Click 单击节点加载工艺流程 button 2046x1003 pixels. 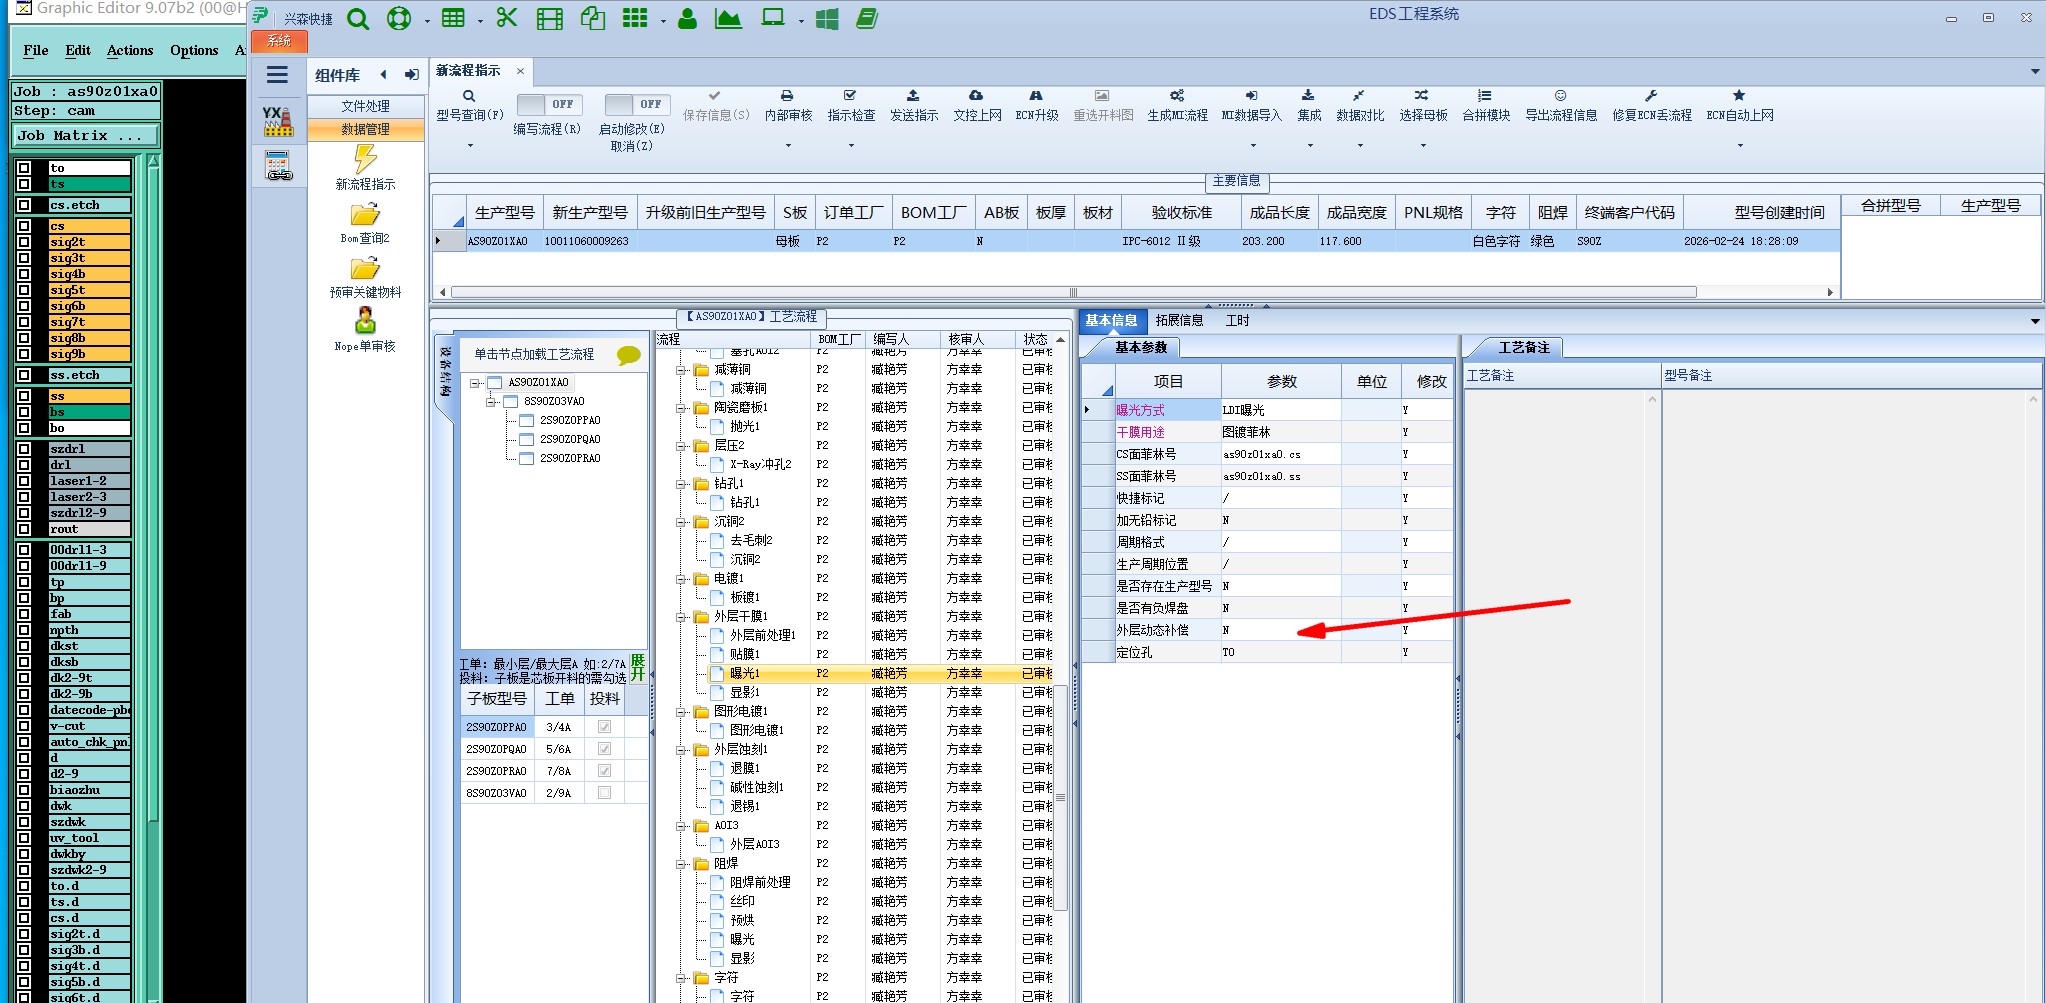pyautogui.click(x=534, y=354)
